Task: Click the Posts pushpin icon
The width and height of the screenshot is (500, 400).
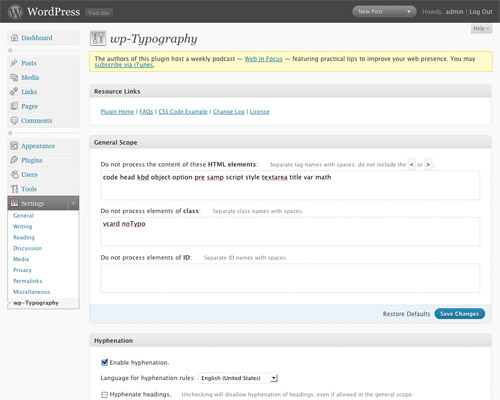Action: click(x=14, y=63)
